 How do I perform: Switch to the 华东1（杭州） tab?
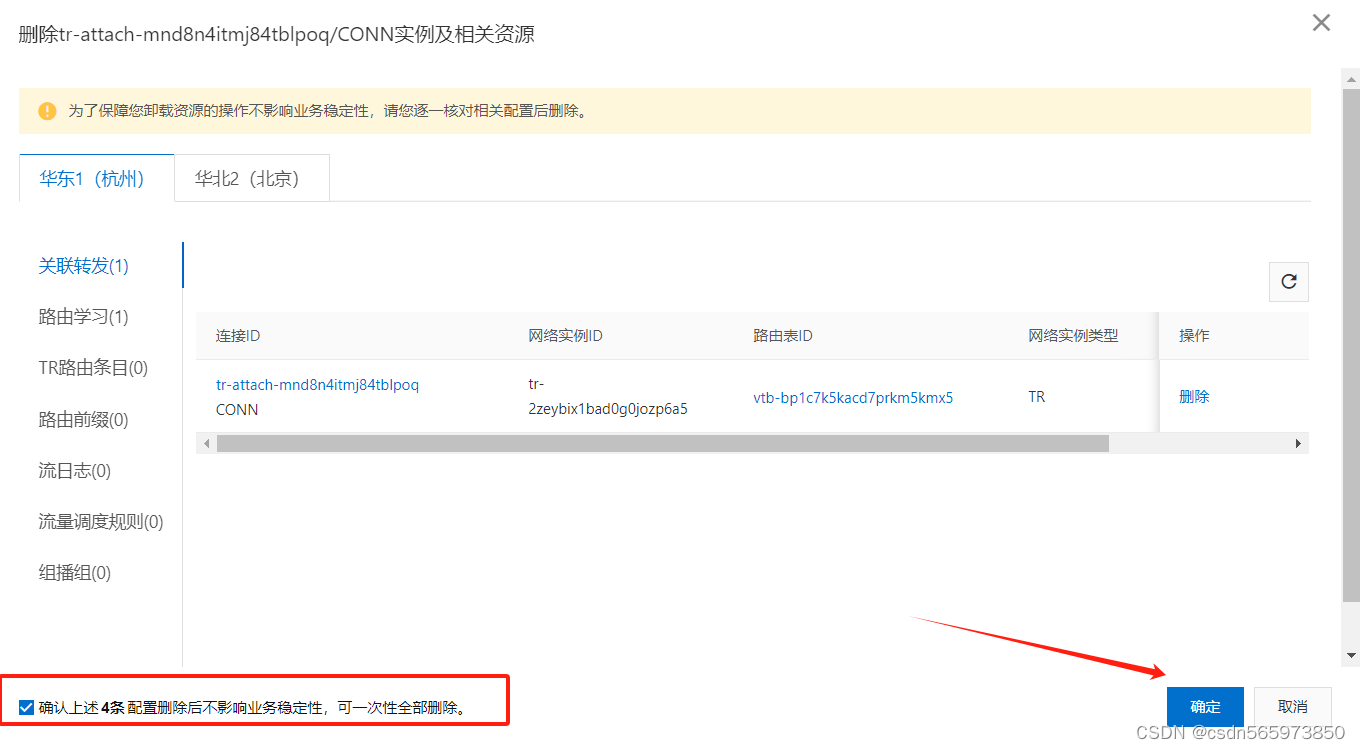click(96, 178)
